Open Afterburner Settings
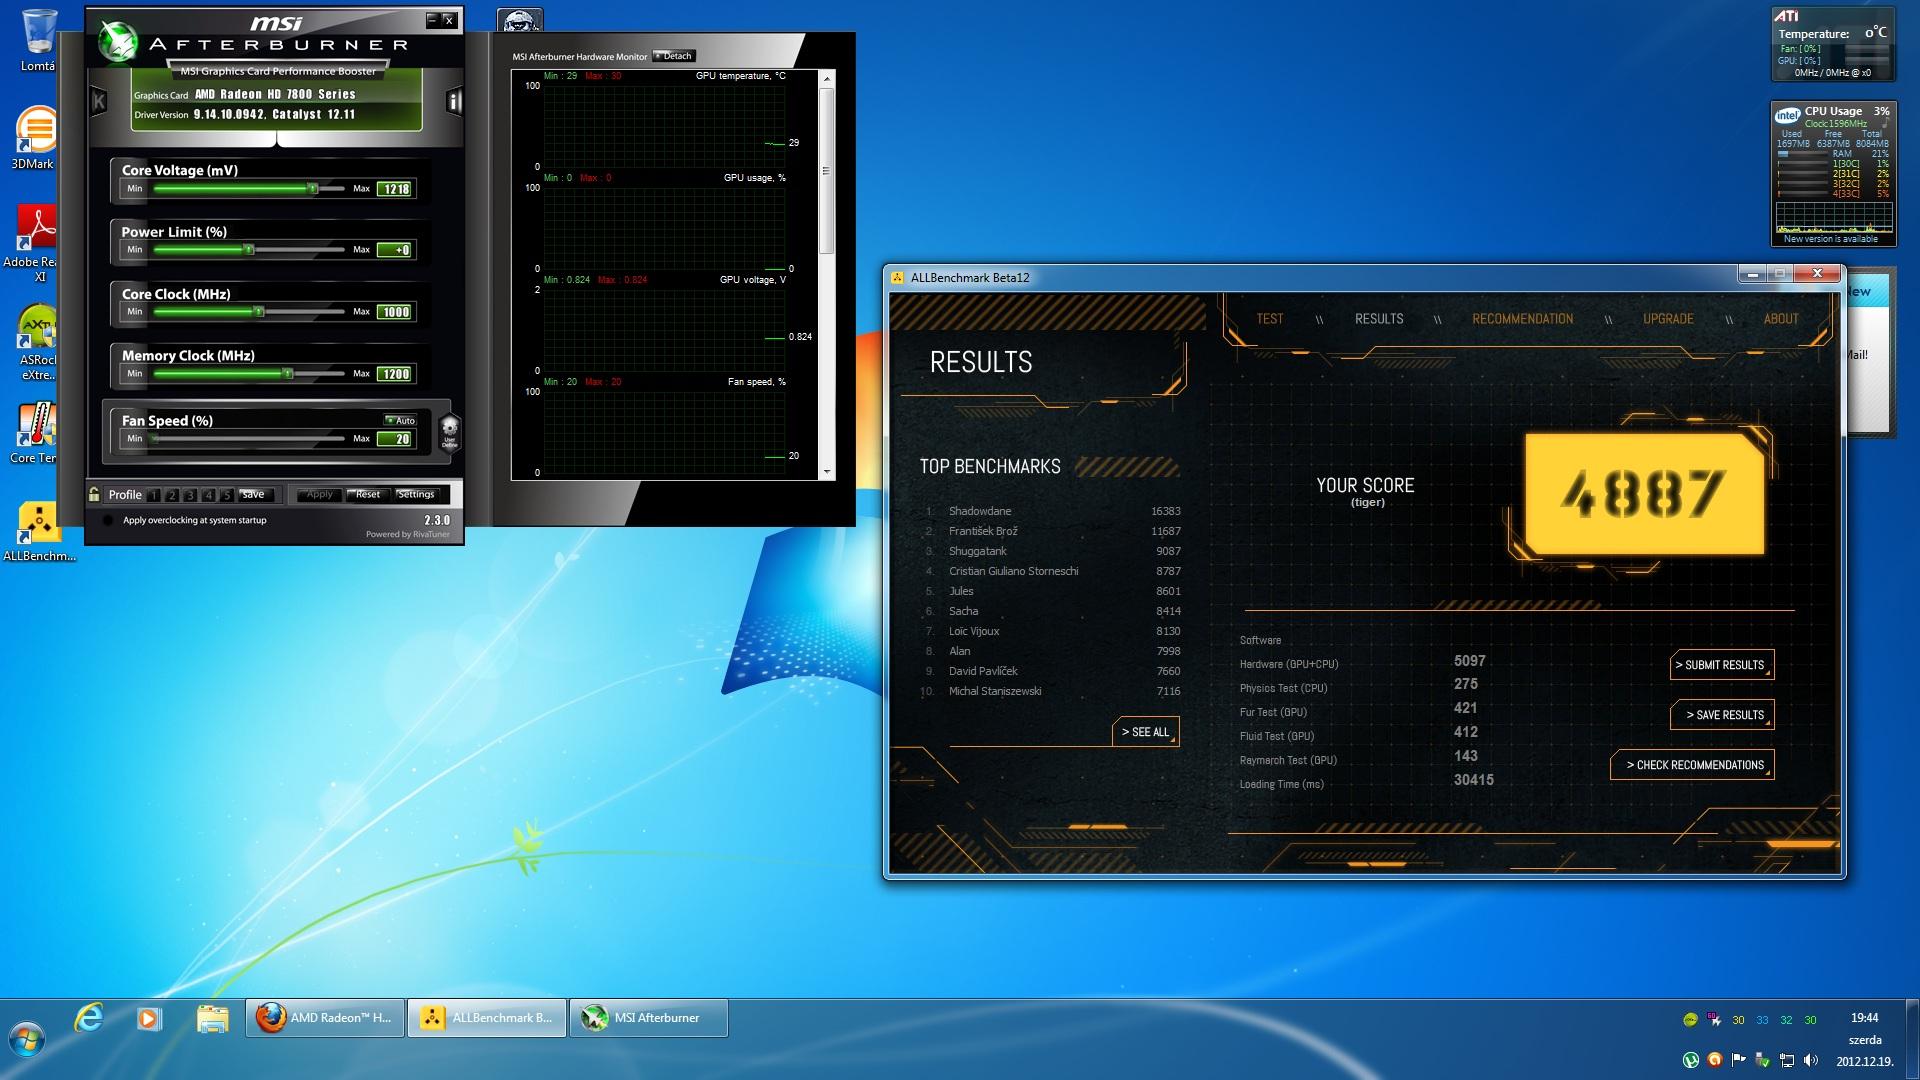Image resolution: width=1920 pixels, height=1080 pixels. coord(416,495)
